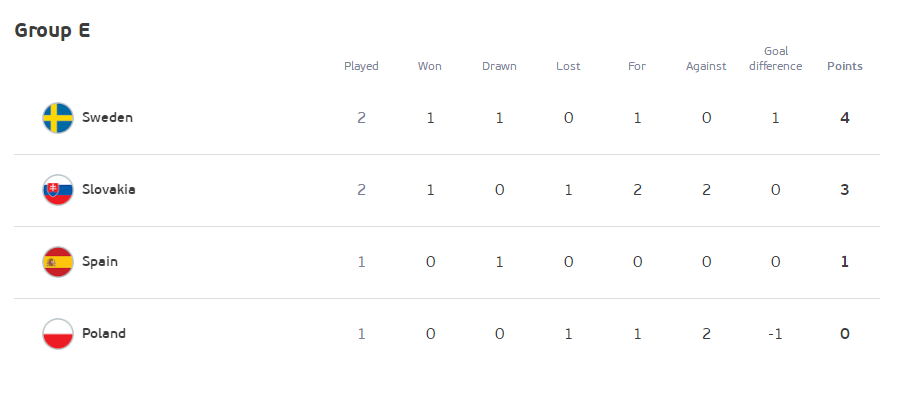Click the Won column header
This screenshot has width=898, height=412.
[x=430, y=67]
